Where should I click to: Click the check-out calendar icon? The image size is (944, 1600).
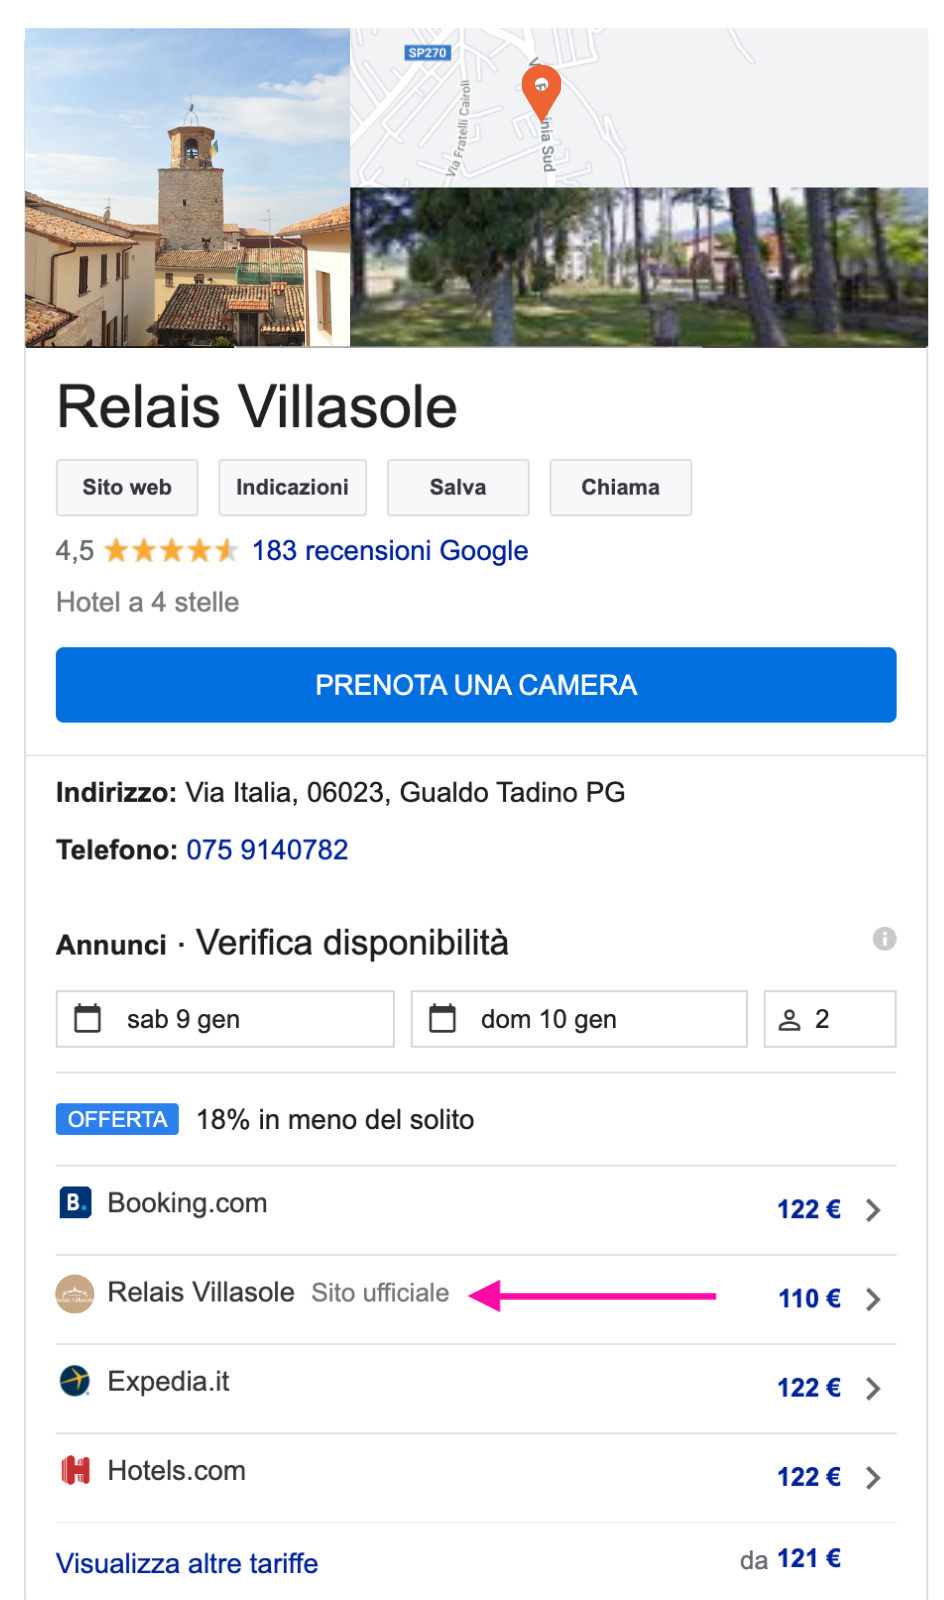[442, 1018]
